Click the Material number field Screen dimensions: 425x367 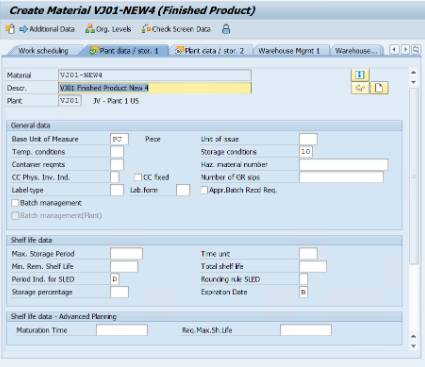tap(155, 75)
